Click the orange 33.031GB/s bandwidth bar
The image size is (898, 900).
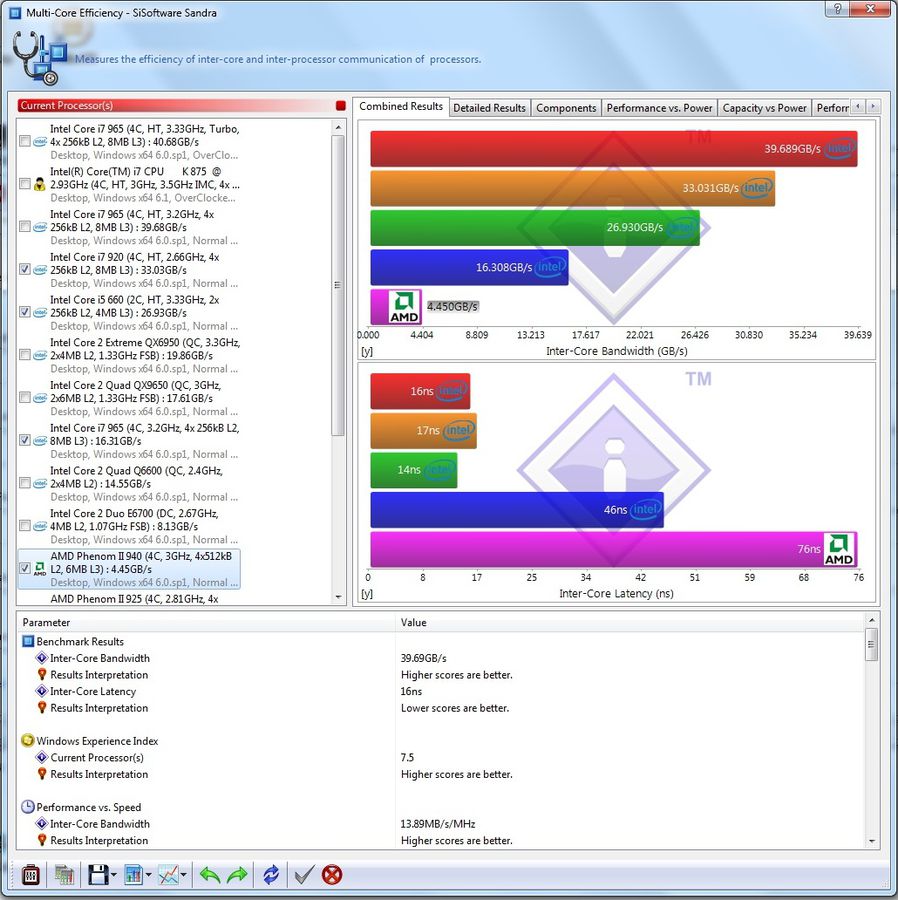click(x=572, y=188)
